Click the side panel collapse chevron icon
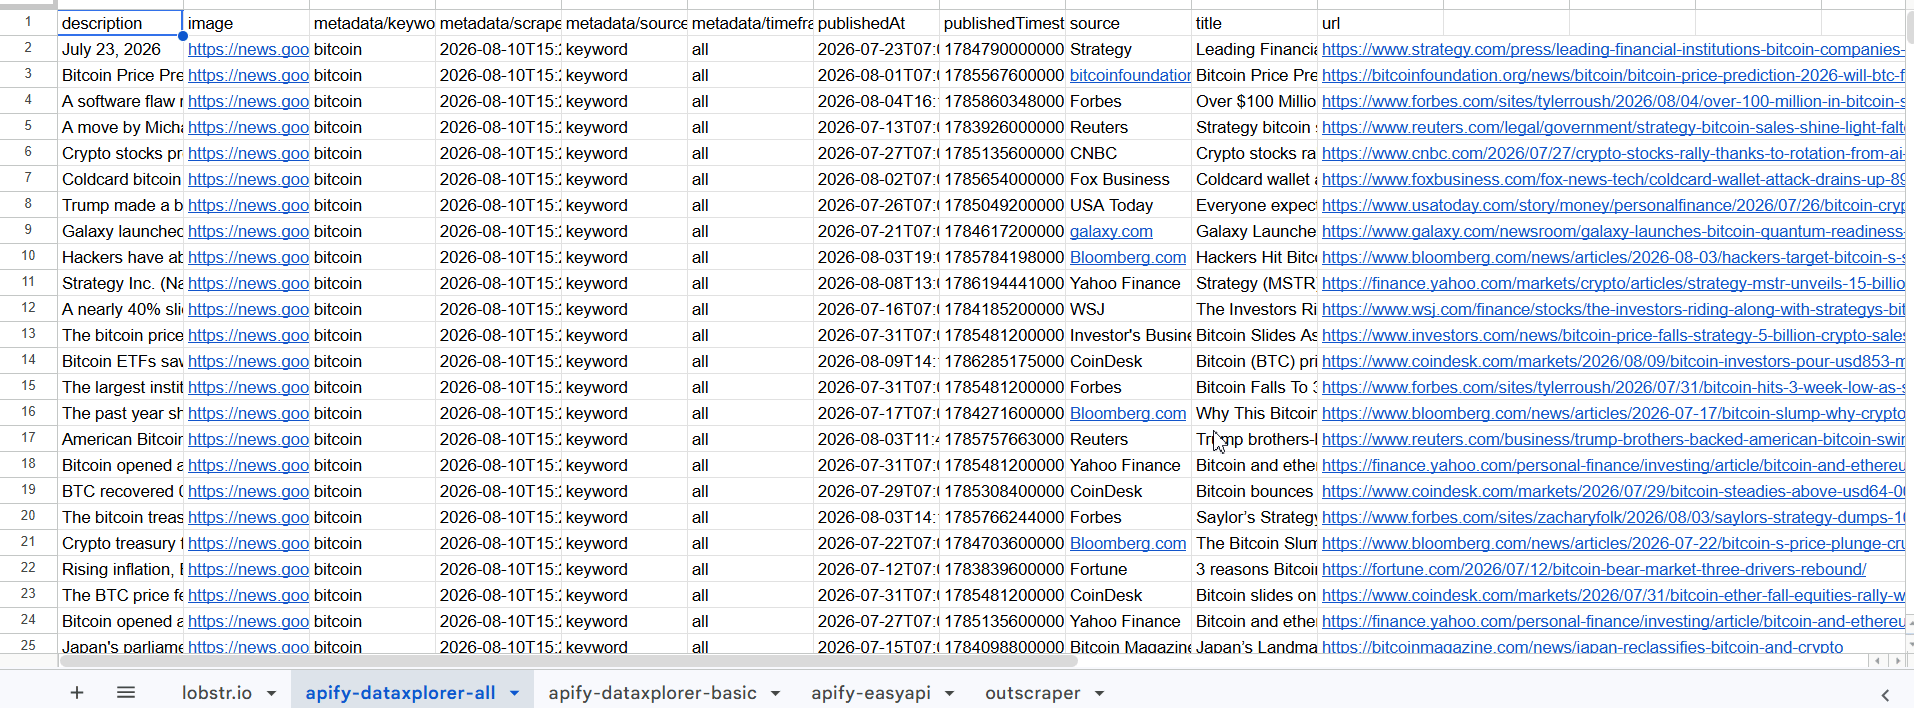 (1885, 695)
